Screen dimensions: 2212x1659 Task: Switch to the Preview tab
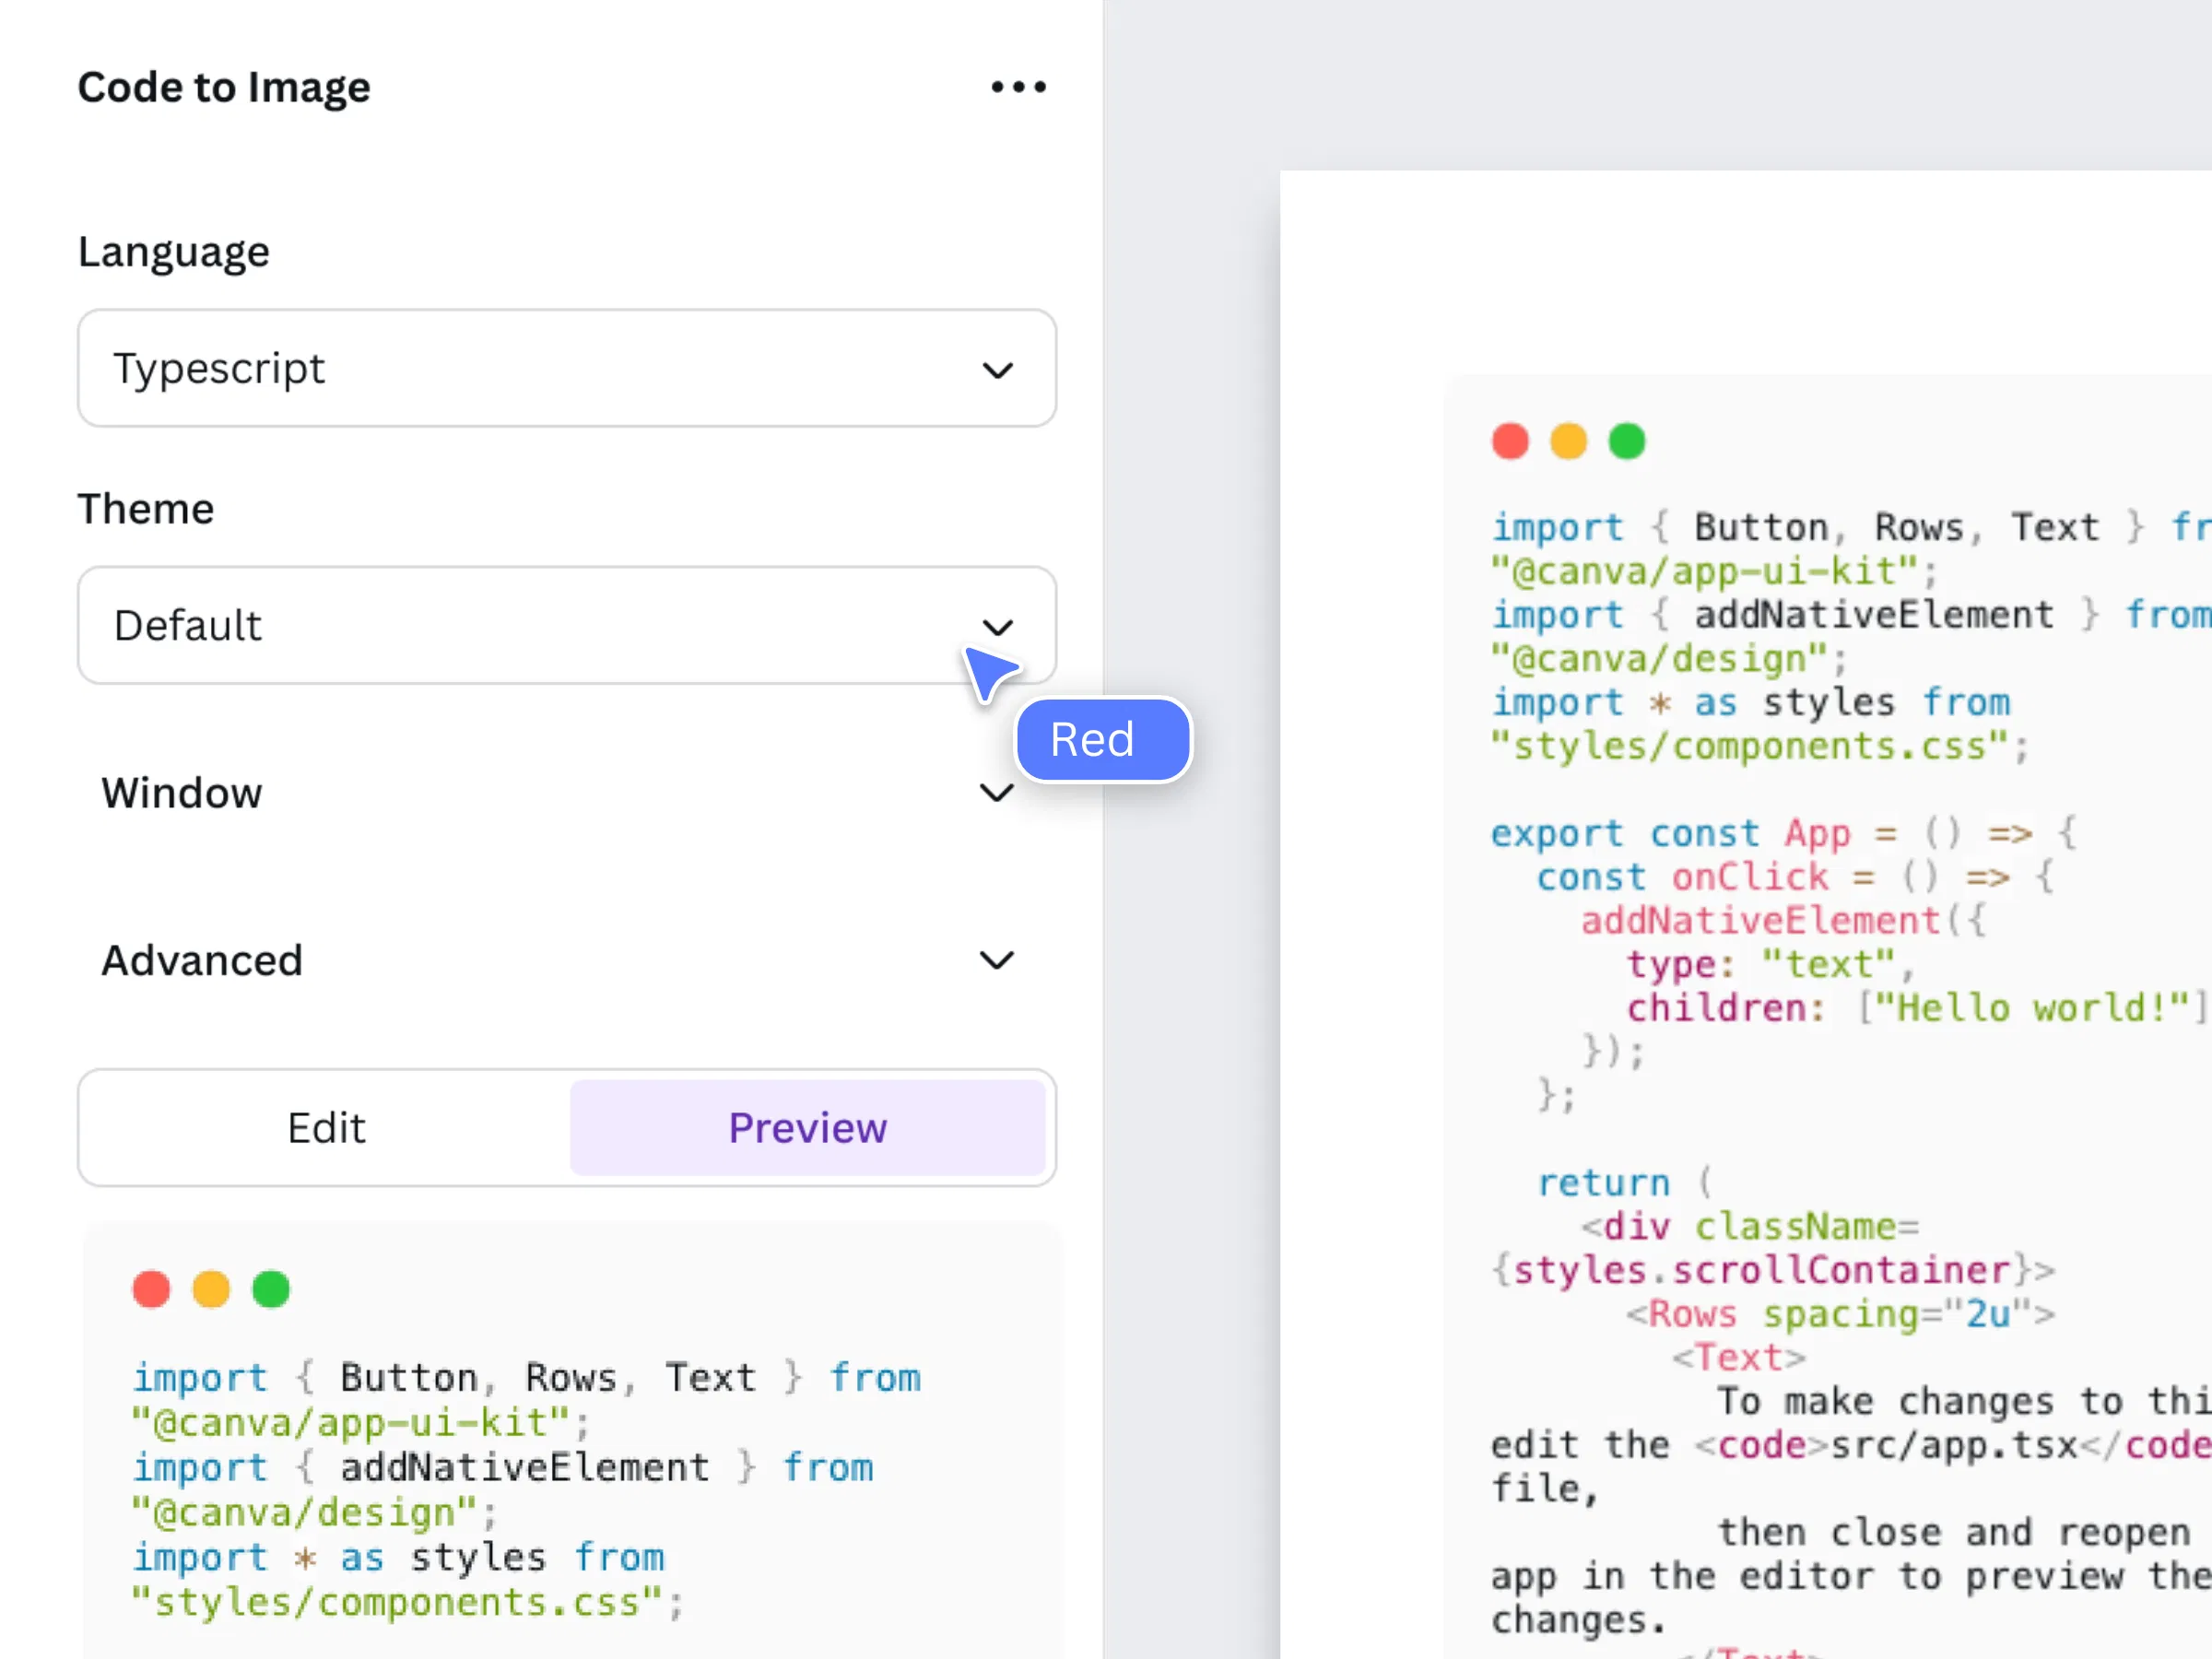[x=807, y=1128]
